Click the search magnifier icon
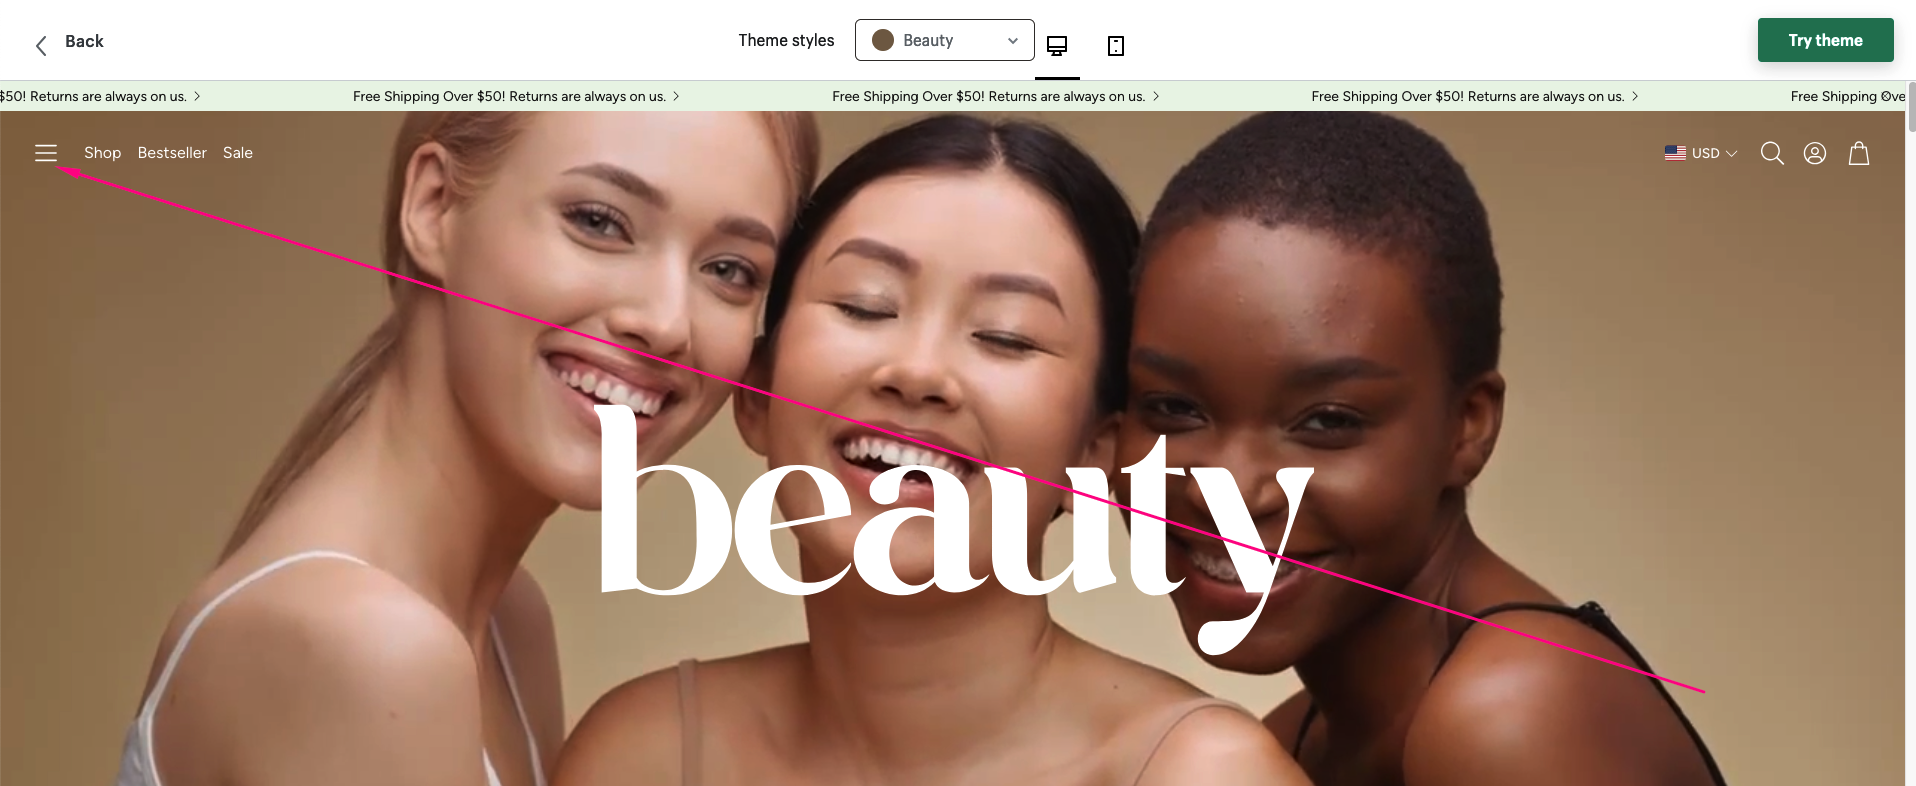The height and width of the screenshot is (786, 1916). (1772, 153)
